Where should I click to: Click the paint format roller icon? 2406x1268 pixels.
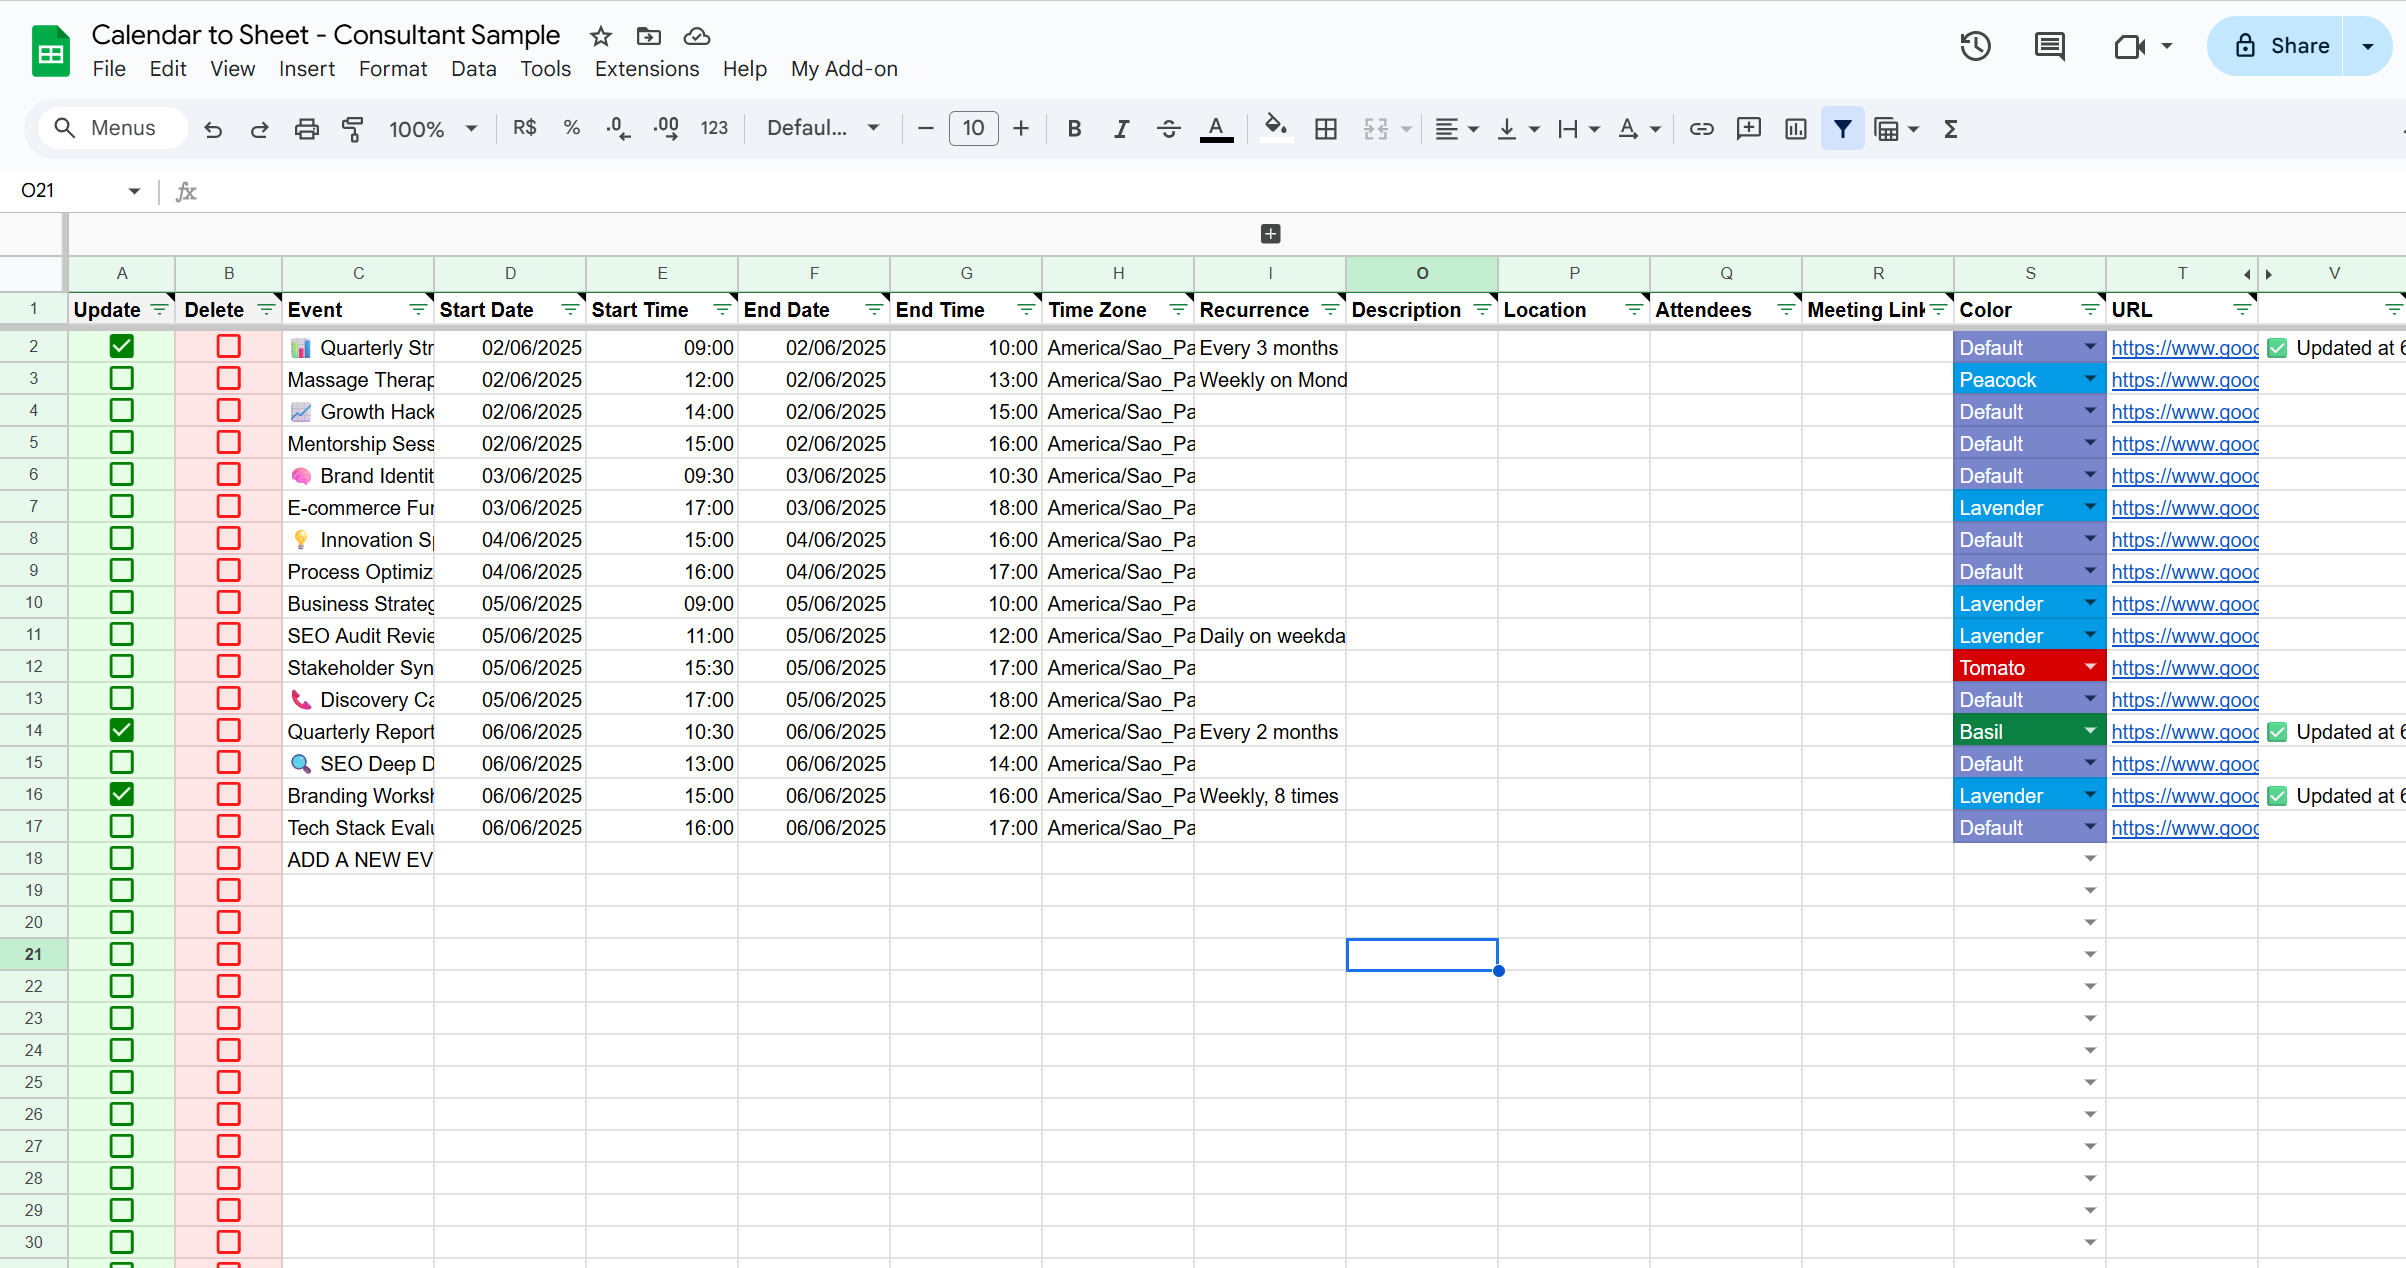352,129
